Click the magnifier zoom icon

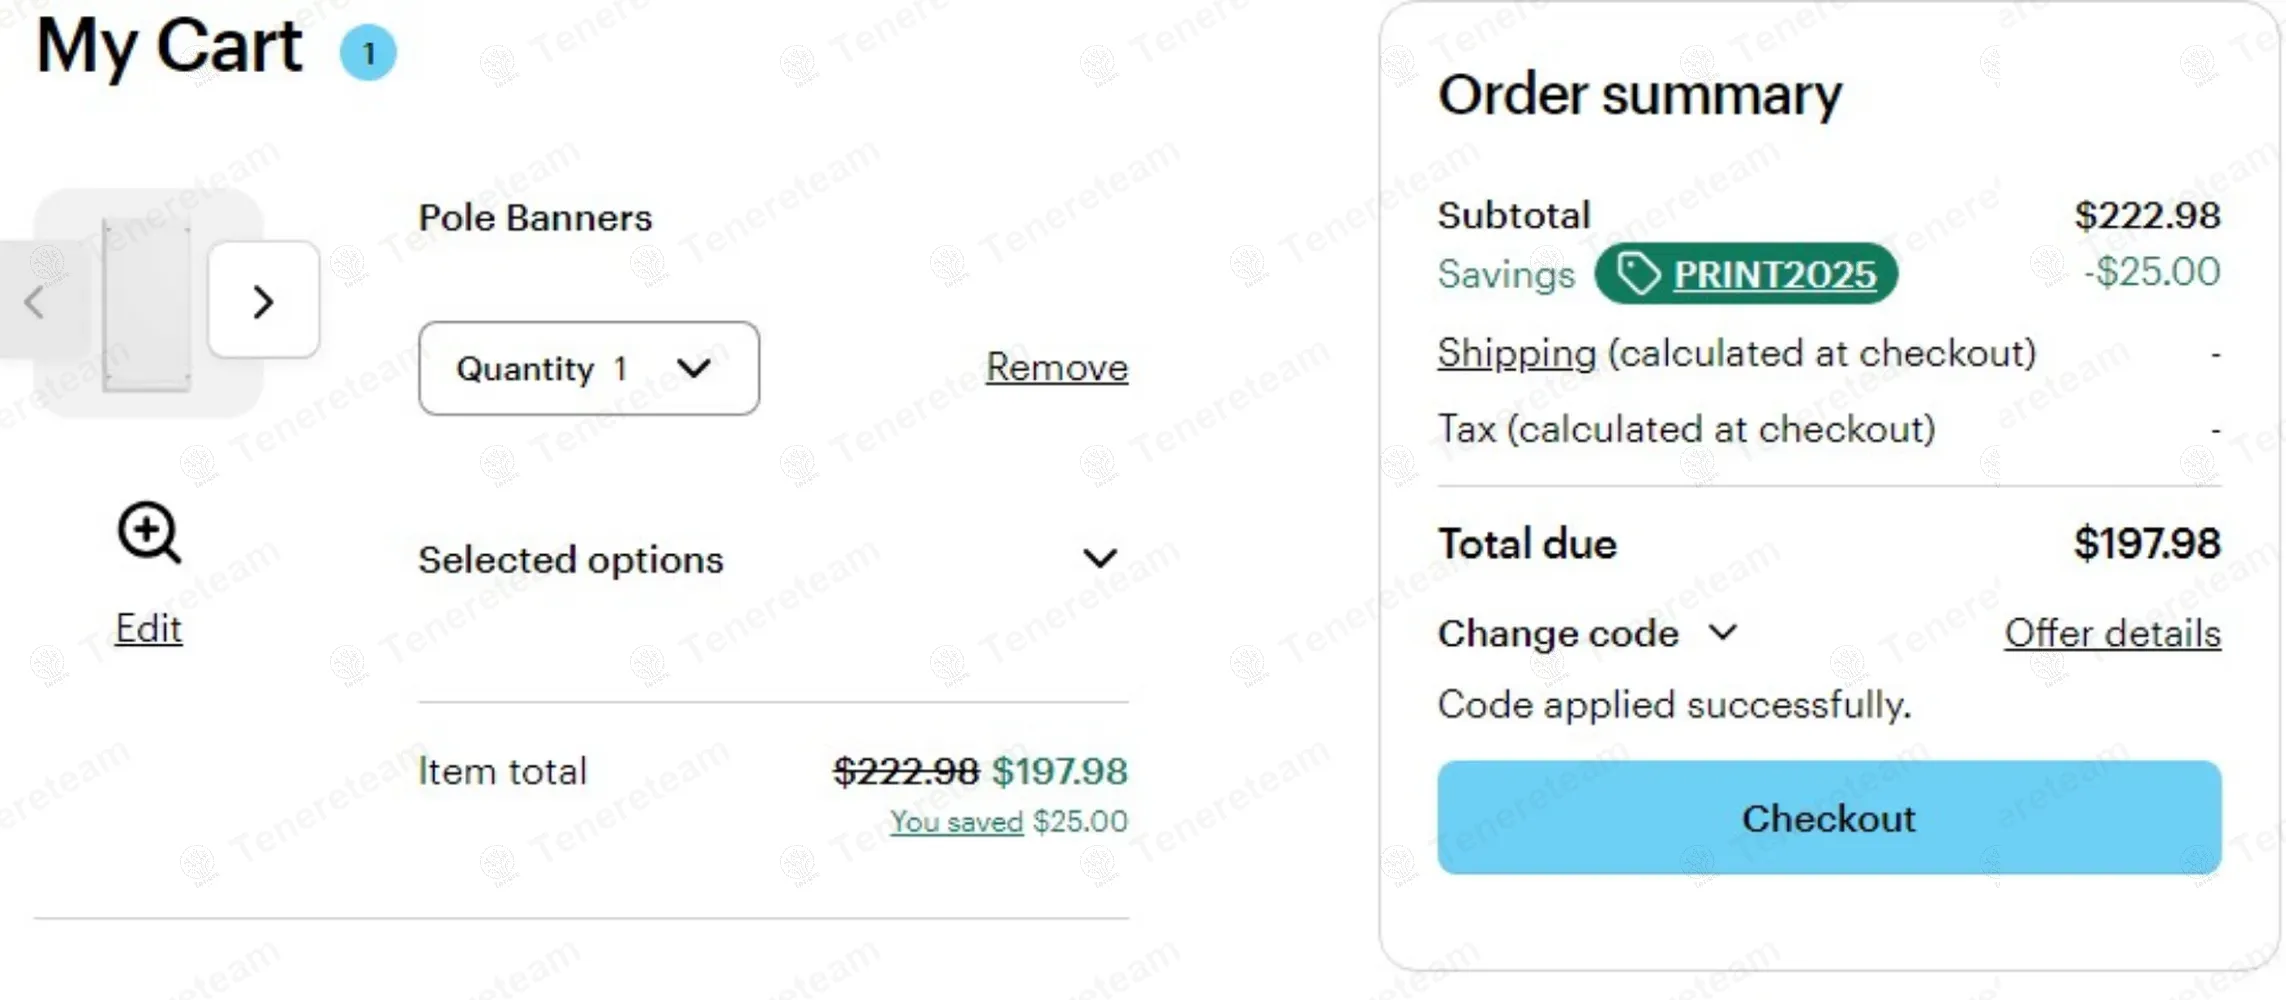pos(149,532)
